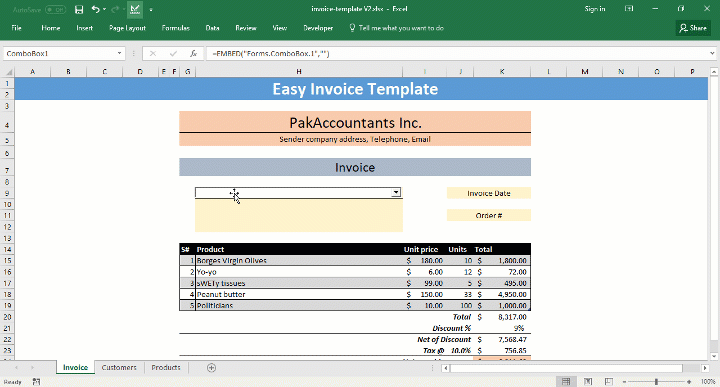Click the Invoice Date cell
This screenshot has height=387, width=720.
click(489, 193)
